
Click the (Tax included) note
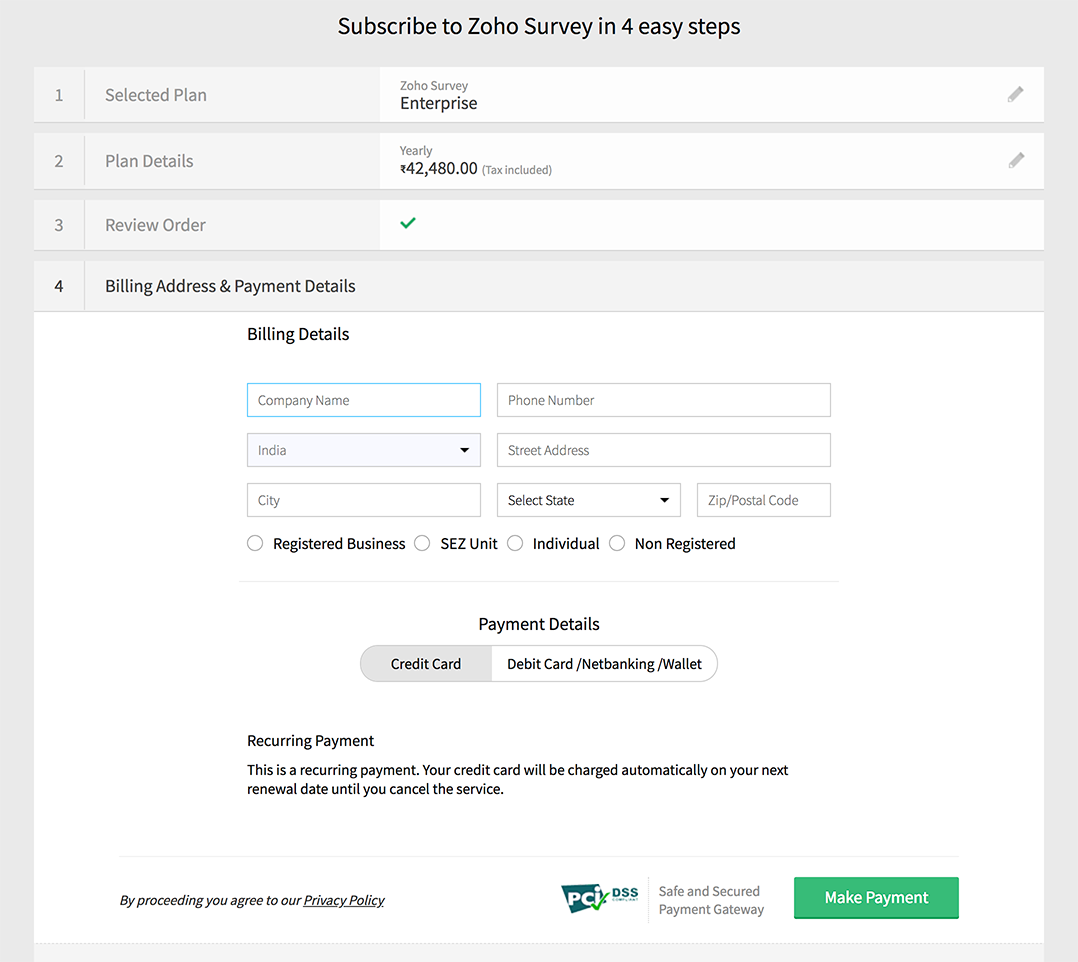(x=517, y=170)
